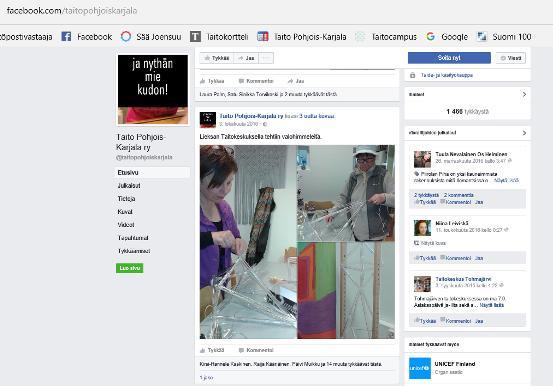Open the UNICEF Finland page link
This screenshot has width=553, height=386.
455,364
